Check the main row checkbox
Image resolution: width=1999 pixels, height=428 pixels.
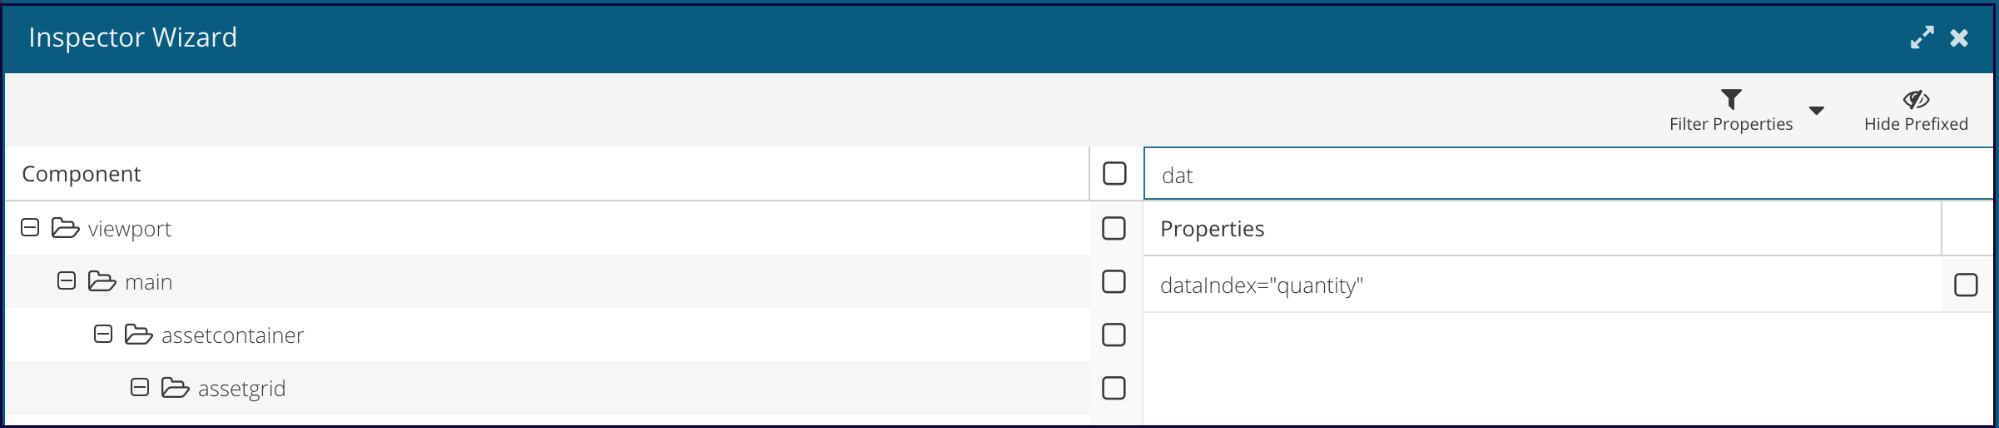tap(1114, 281)
